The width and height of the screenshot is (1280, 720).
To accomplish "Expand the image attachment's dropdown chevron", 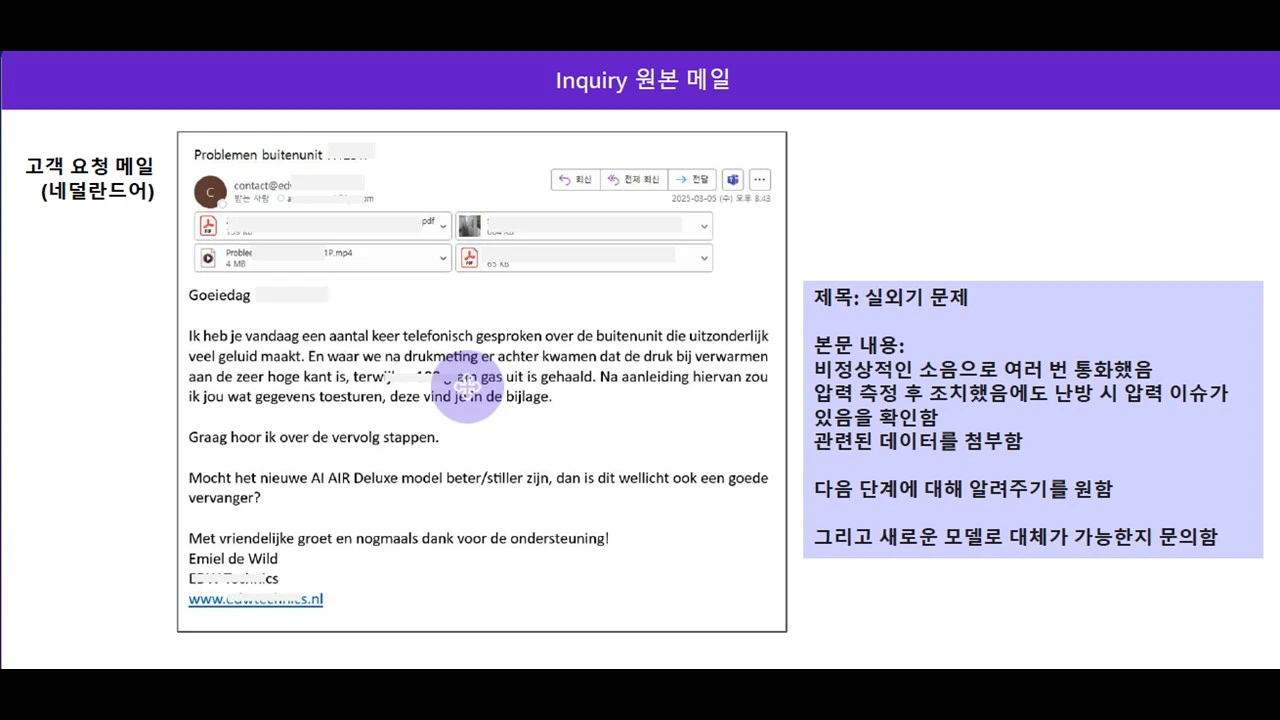I will pyautogui.click(x=704, y=226).
